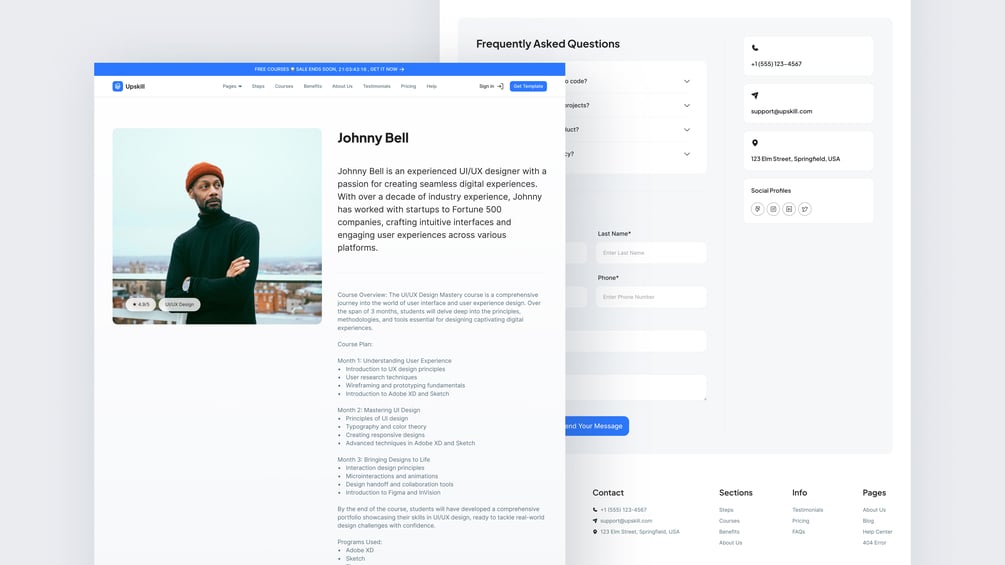Open Blog link in footer Pages
Image resolution: width=1005 pixels, height=565 pixels.
868,521
